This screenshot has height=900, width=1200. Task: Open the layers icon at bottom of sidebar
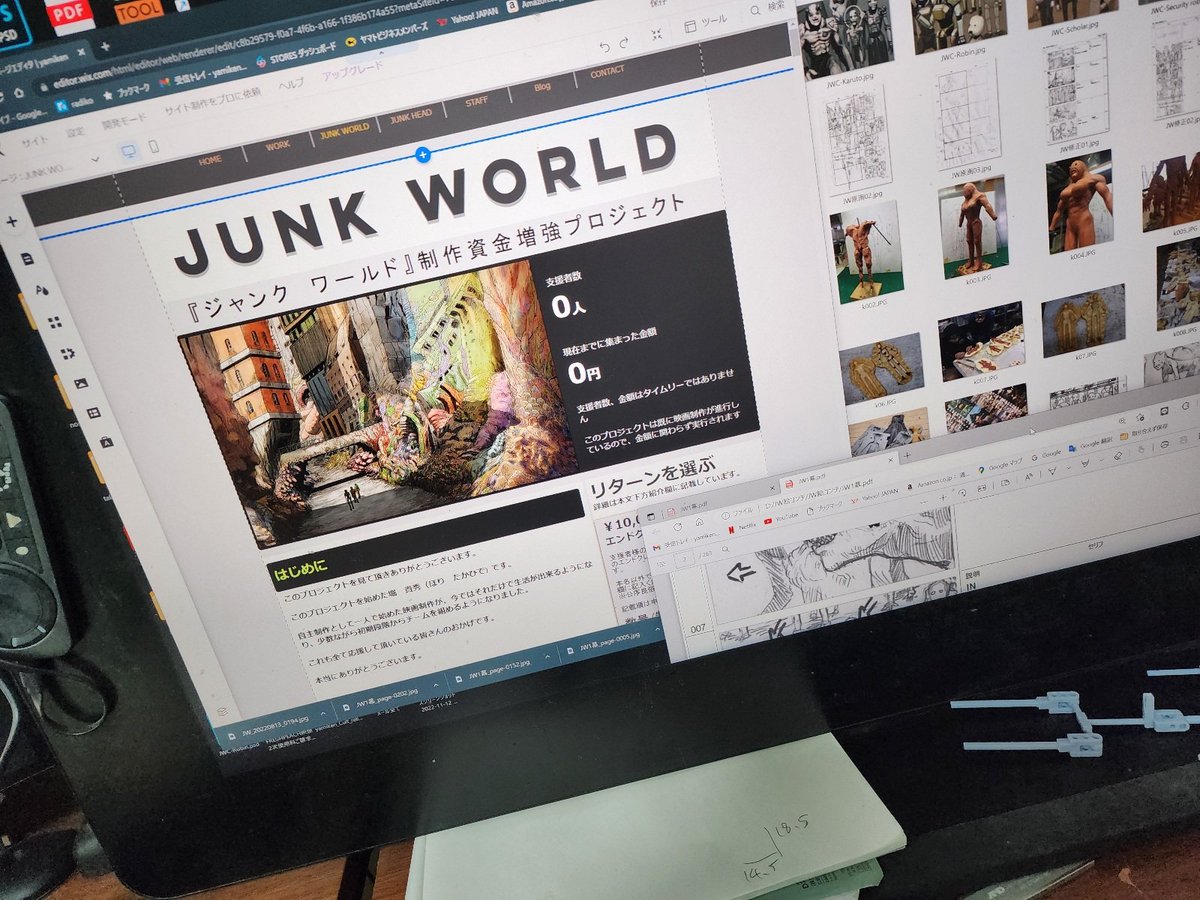click(224, 712)
